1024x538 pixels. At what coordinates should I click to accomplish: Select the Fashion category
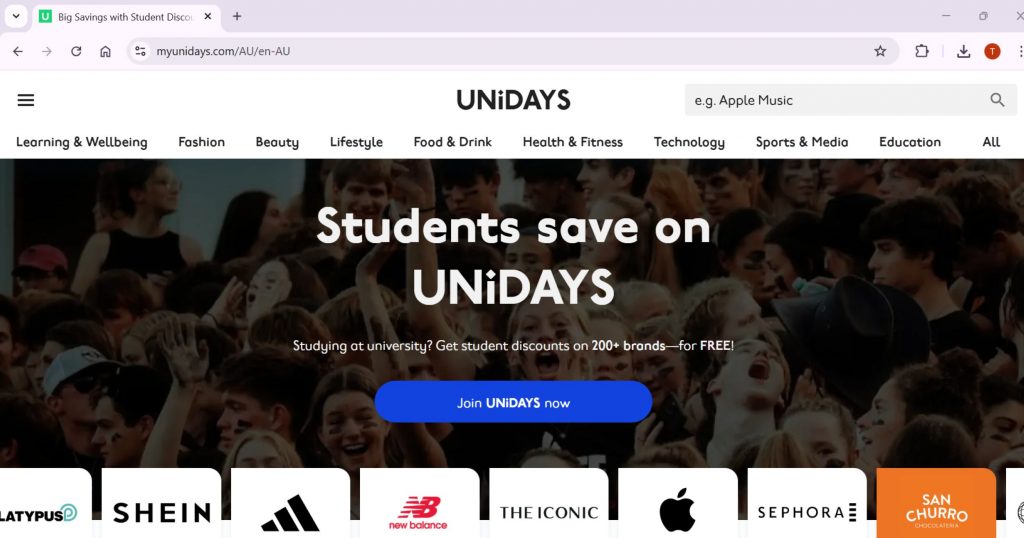click(x=201, y=142)
